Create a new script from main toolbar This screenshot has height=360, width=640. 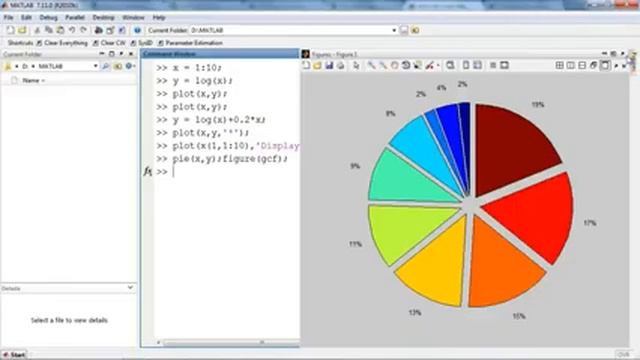[x=10, y=30]
